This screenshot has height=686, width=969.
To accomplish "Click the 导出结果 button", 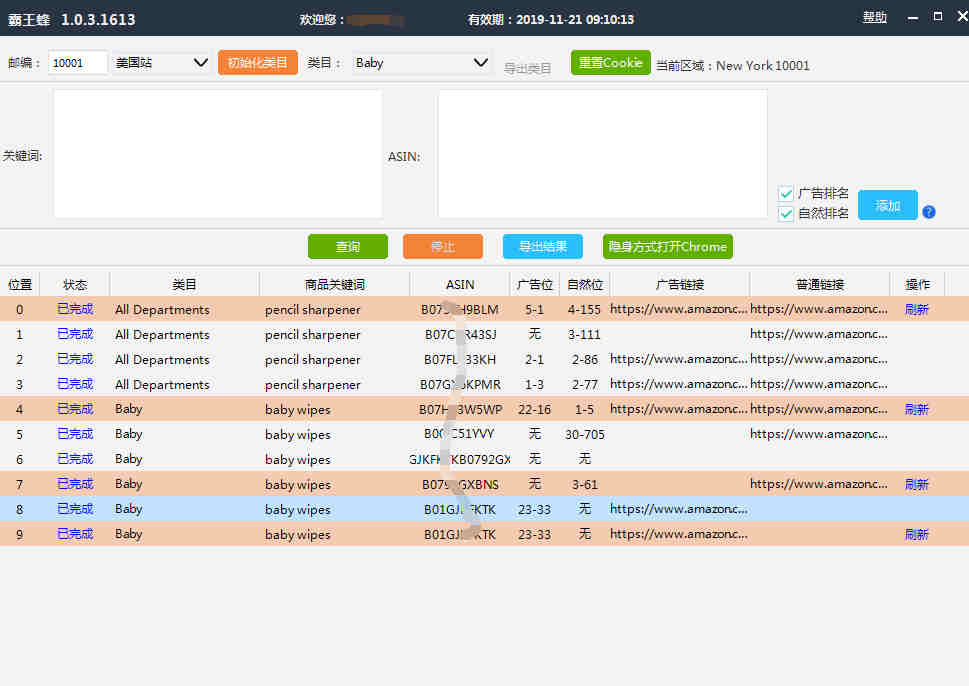I will tap(543, 247).
